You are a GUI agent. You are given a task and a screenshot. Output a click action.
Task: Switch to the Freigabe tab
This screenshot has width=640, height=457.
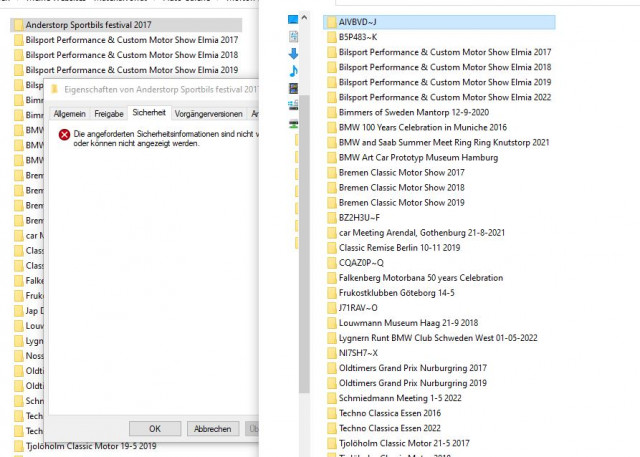coord(109,114)
